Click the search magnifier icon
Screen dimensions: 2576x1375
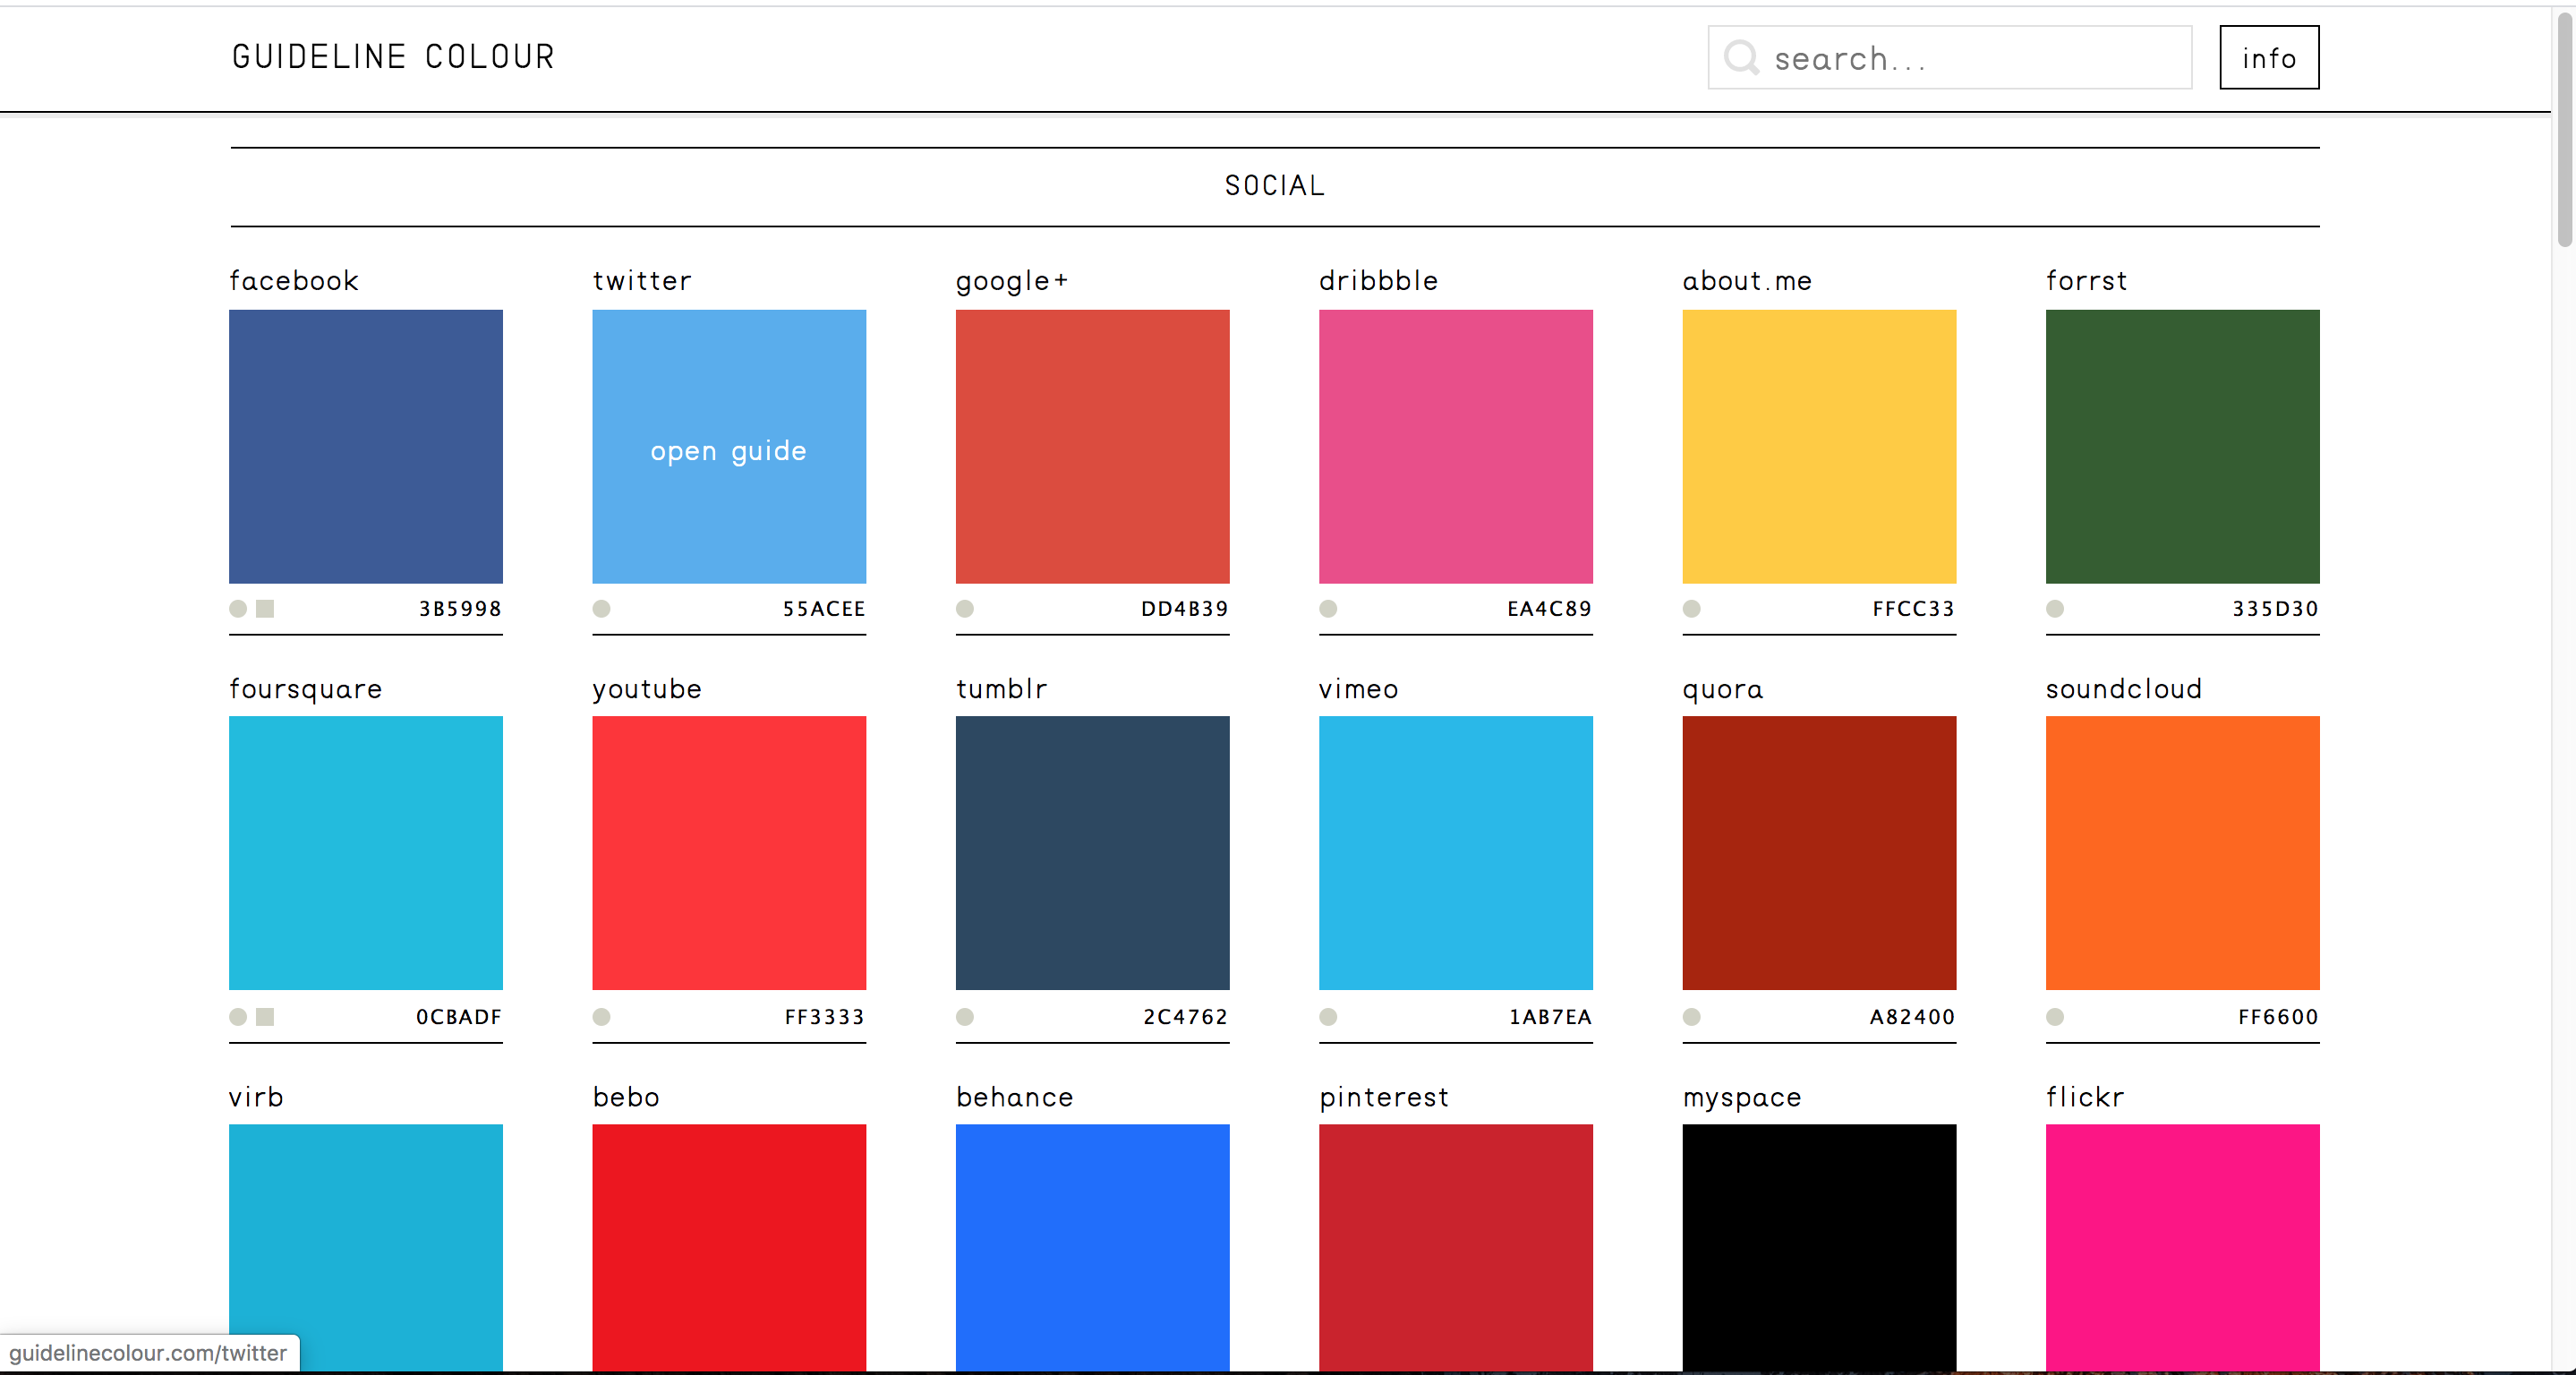(1741, 57)
